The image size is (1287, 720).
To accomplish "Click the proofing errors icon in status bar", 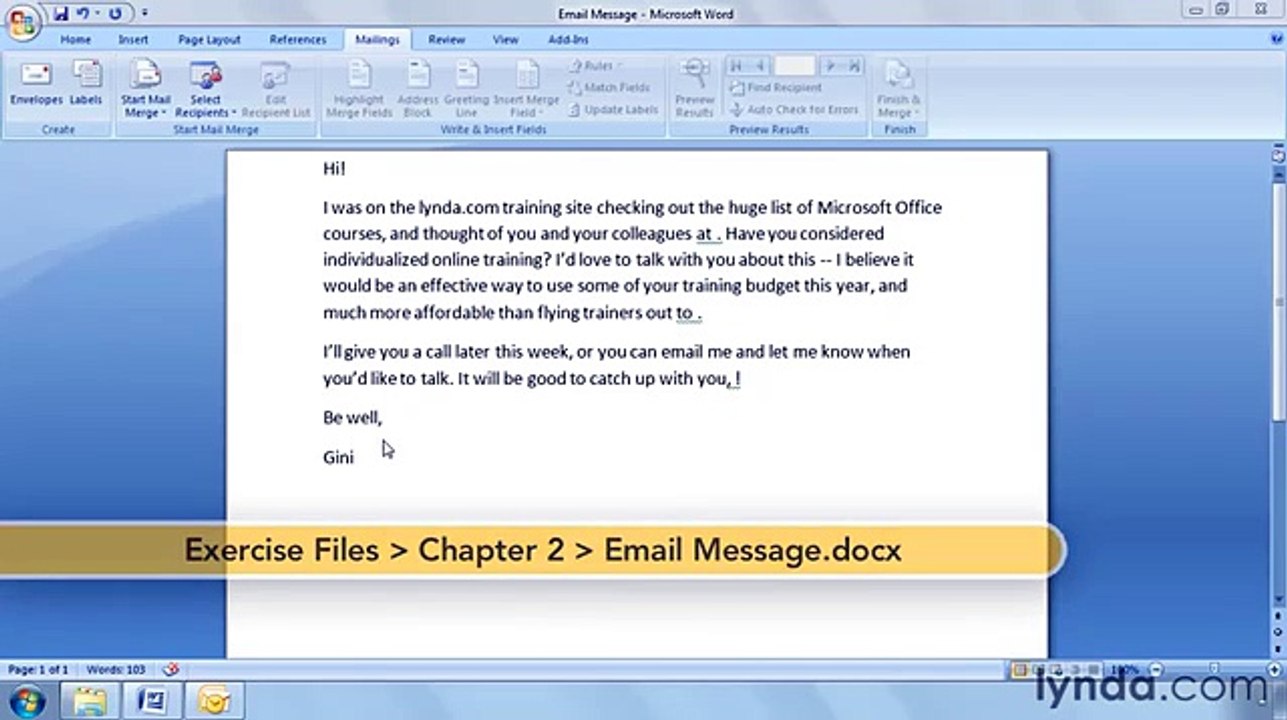I will (171, 670).
